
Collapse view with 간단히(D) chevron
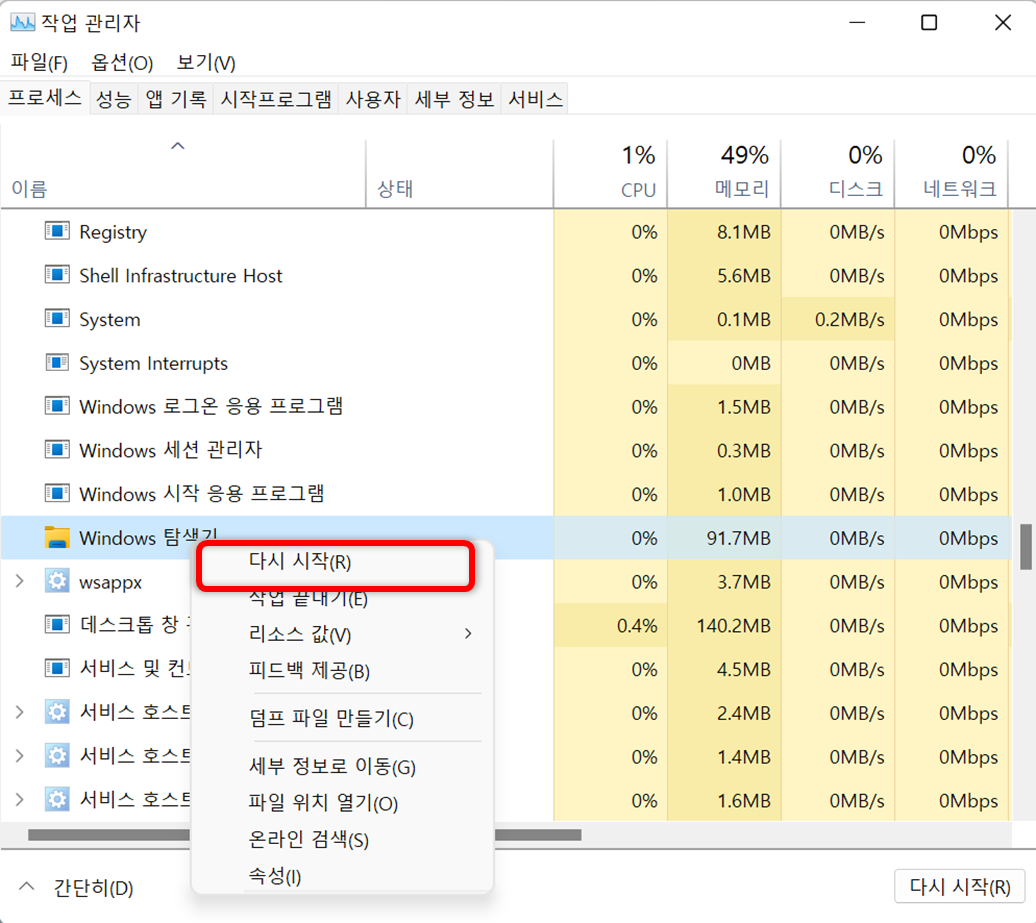(x=26, y=887)
